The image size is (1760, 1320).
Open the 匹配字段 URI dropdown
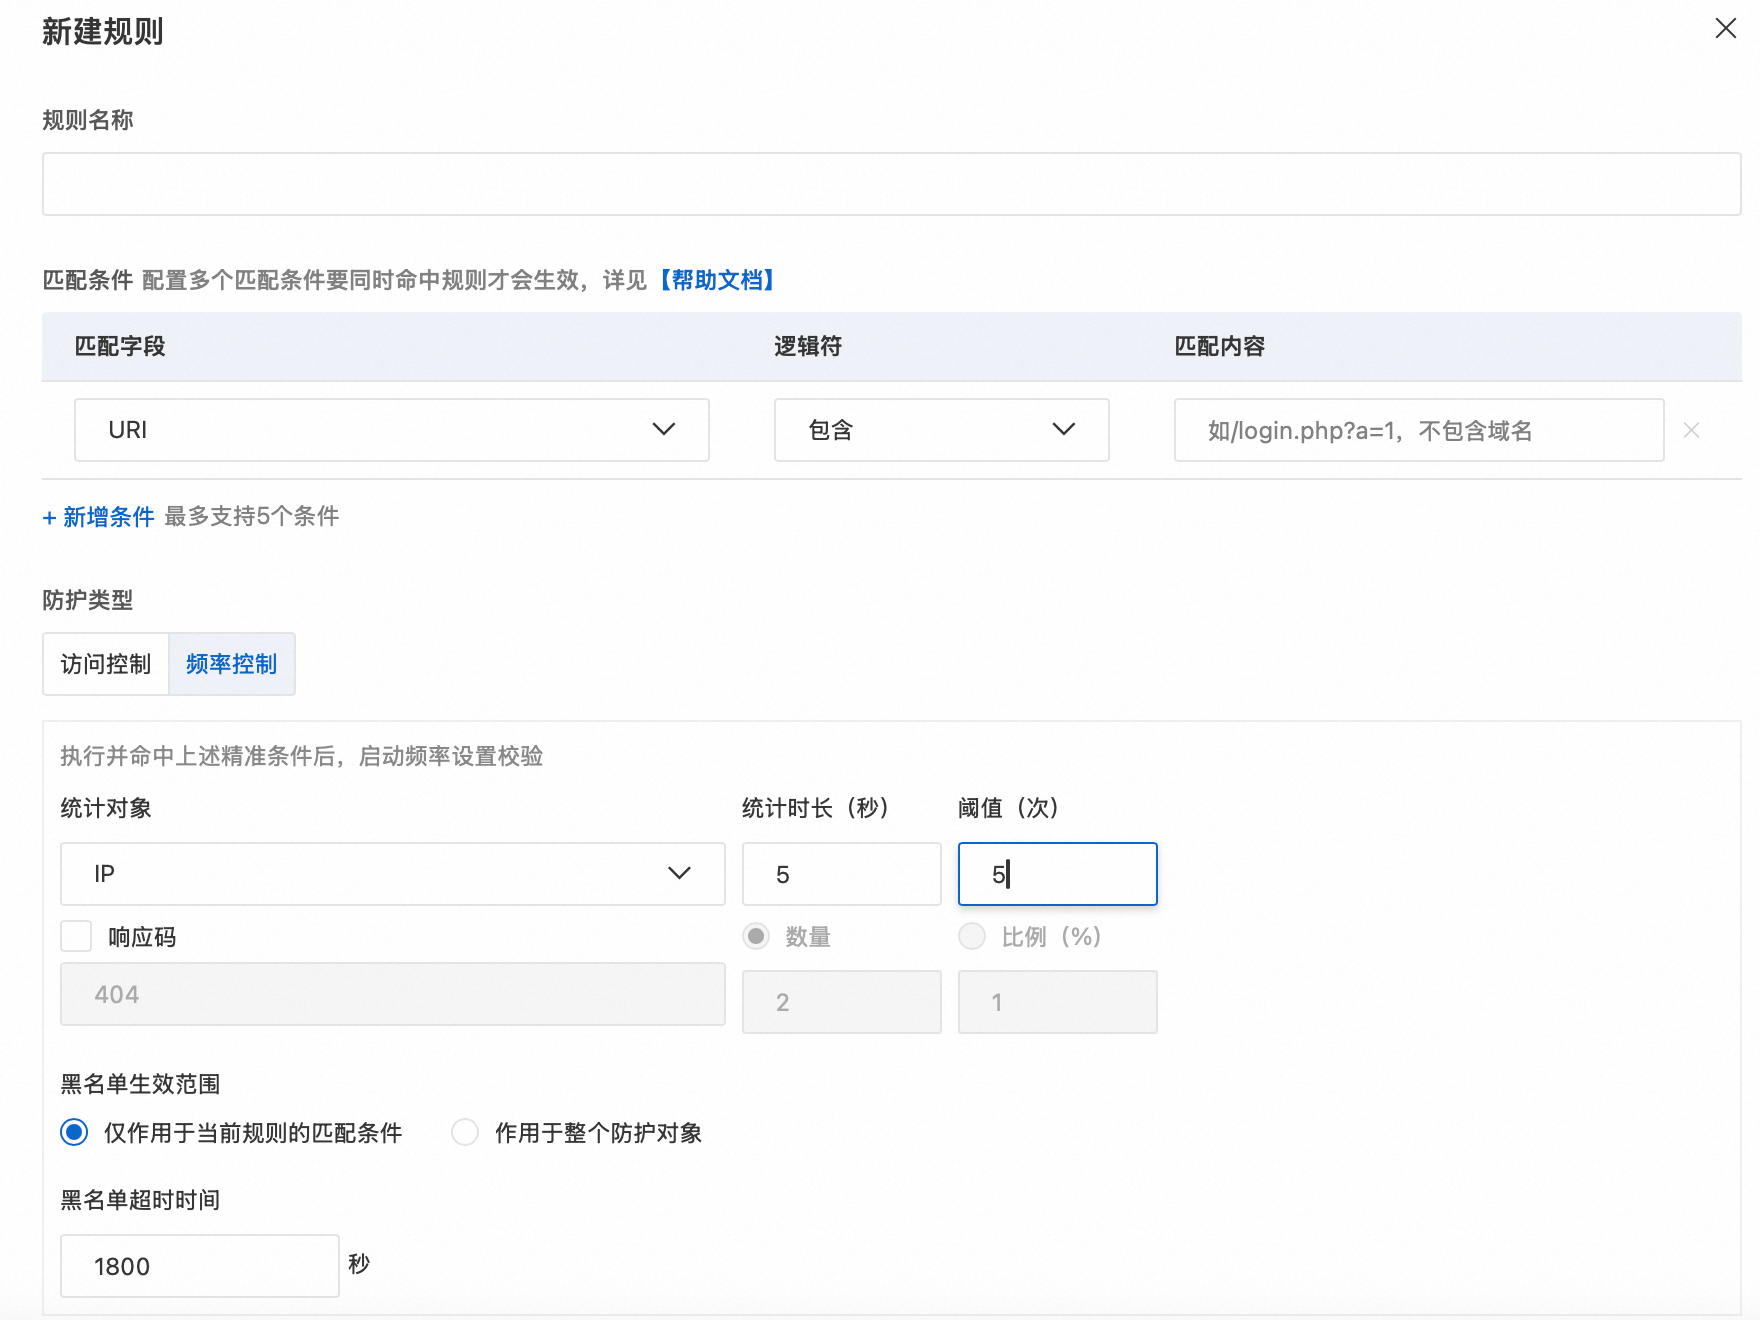coord(392,430)
